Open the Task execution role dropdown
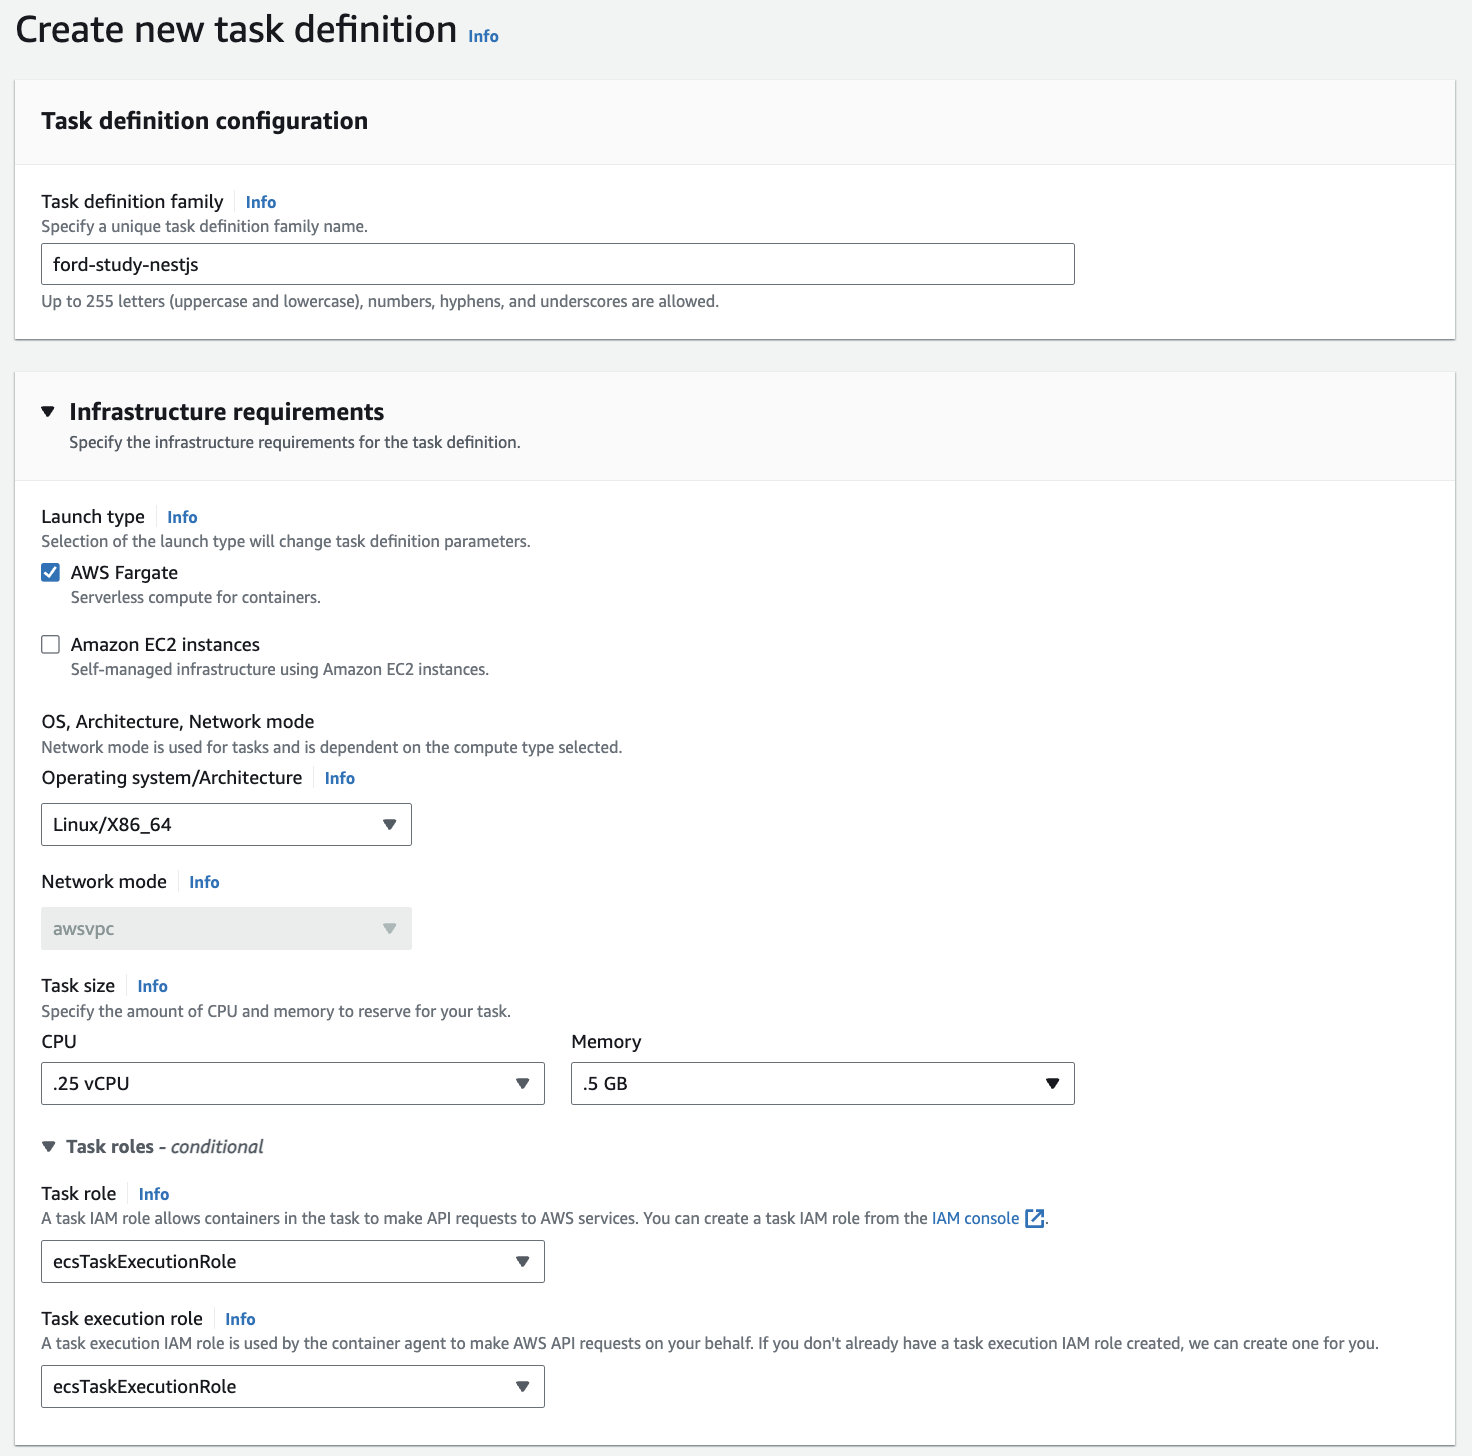 coord(293,1387)
